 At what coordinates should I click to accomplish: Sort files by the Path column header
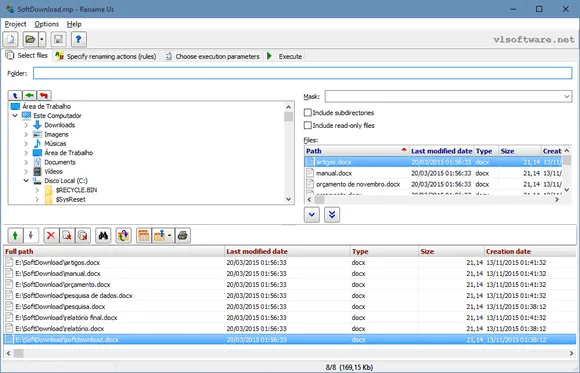[x=357, y=151]
